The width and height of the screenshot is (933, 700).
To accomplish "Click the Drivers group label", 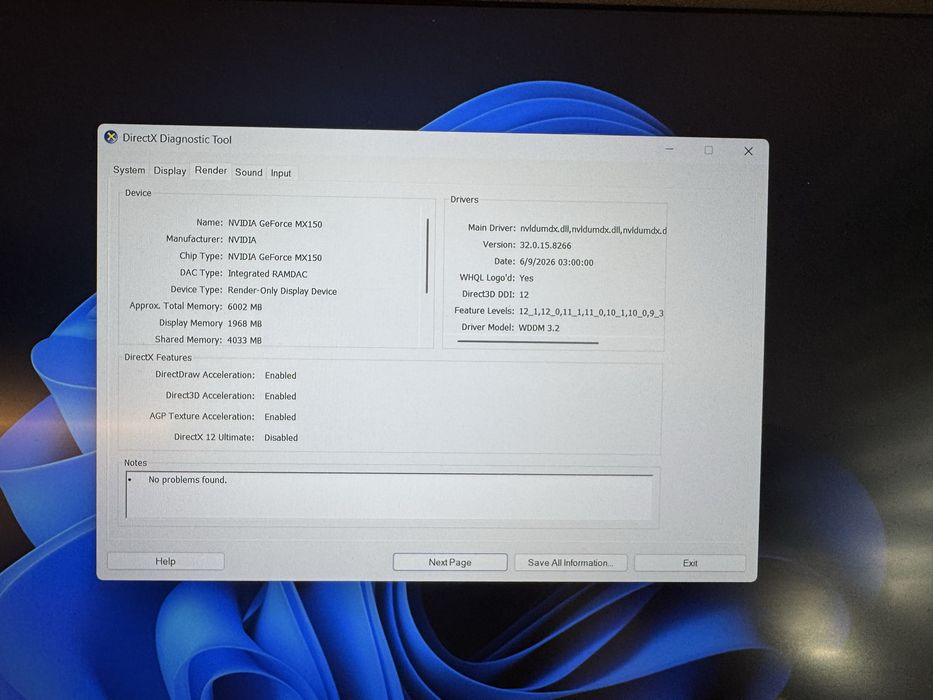I will (464, 199).
